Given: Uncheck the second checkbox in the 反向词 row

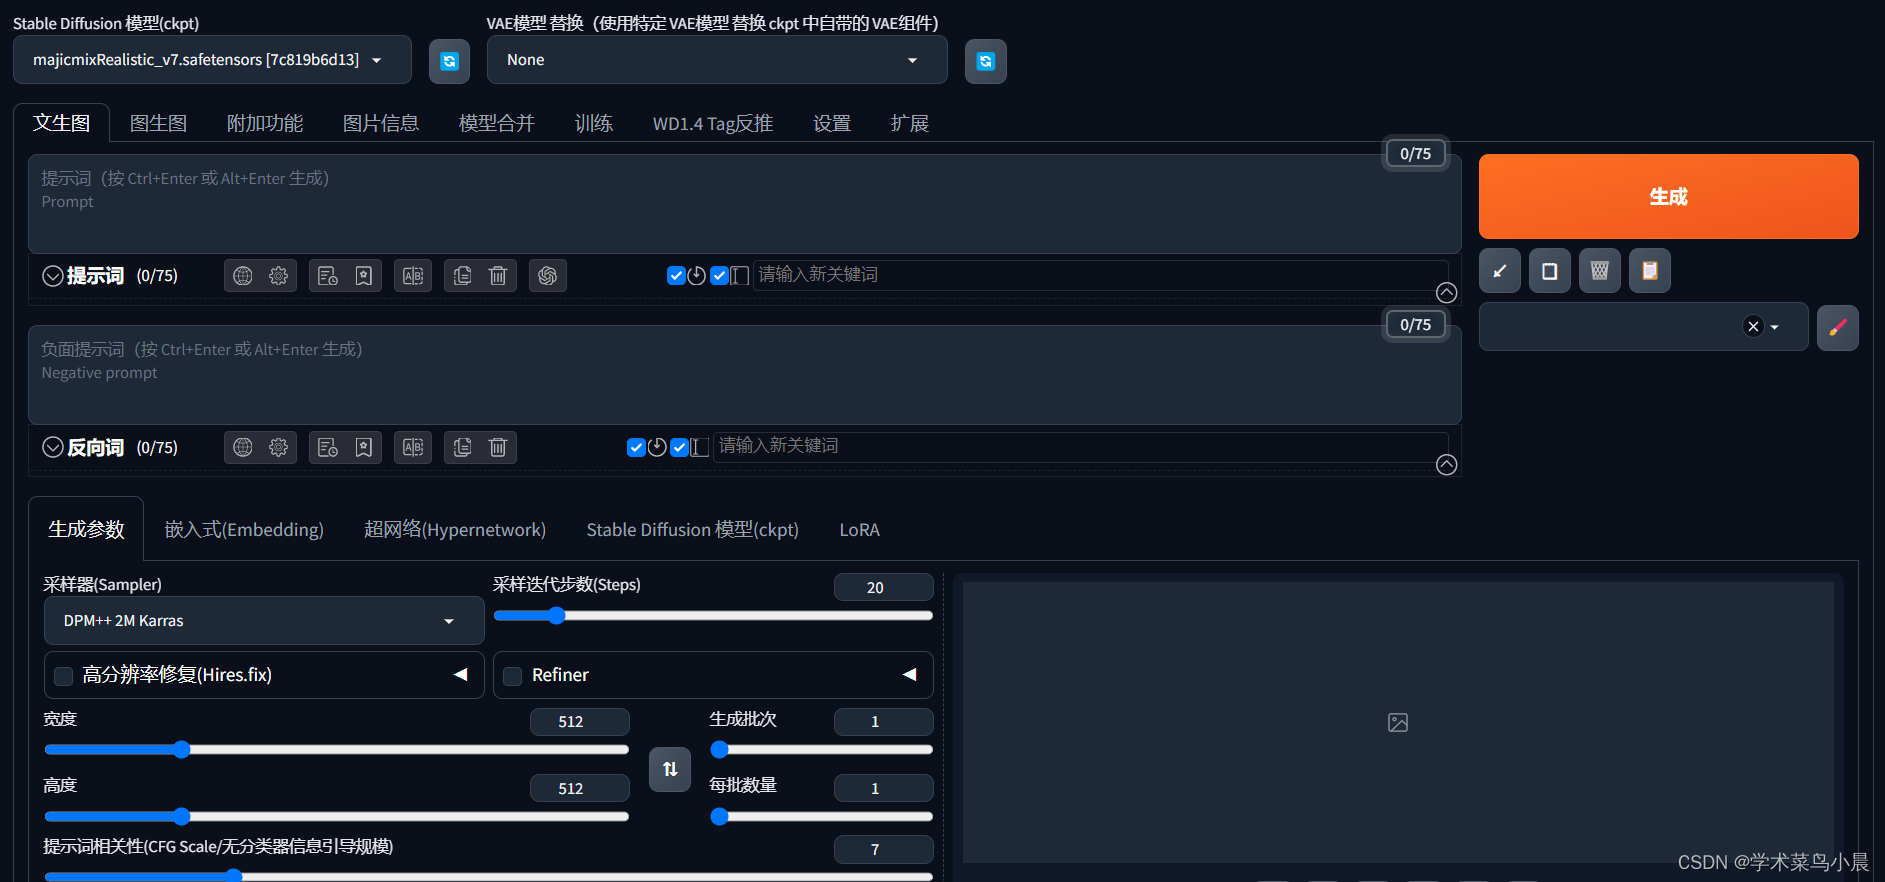Looking at the screenshot, I should (679, 447).
